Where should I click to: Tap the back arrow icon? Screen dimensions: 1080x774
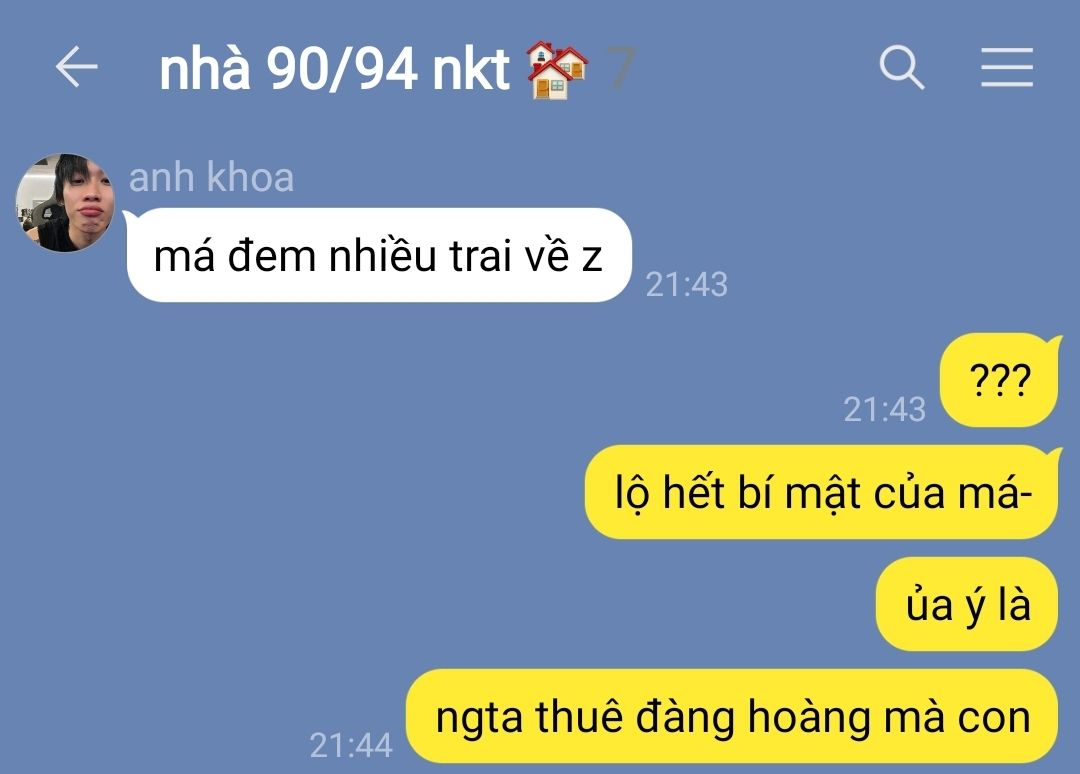pyautogui.click(x=76, y=67)
